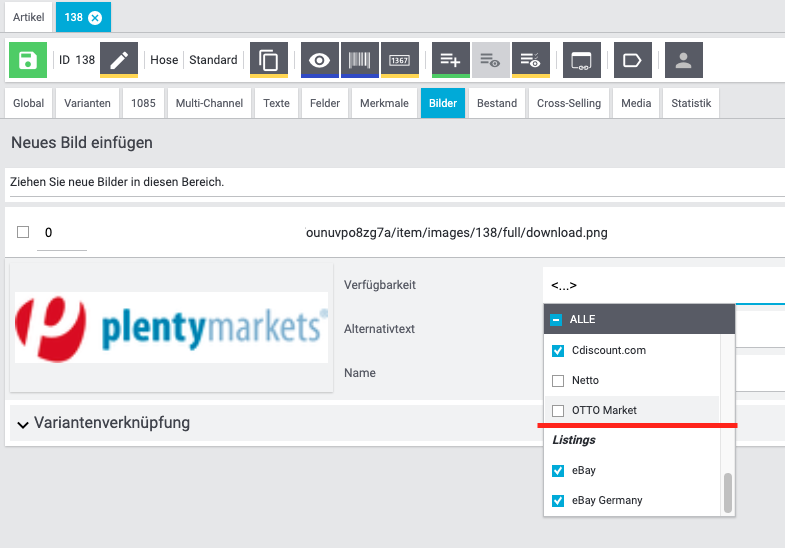Click the copy item icon
This screenshot has height=548, width=785.
(269, 60)
